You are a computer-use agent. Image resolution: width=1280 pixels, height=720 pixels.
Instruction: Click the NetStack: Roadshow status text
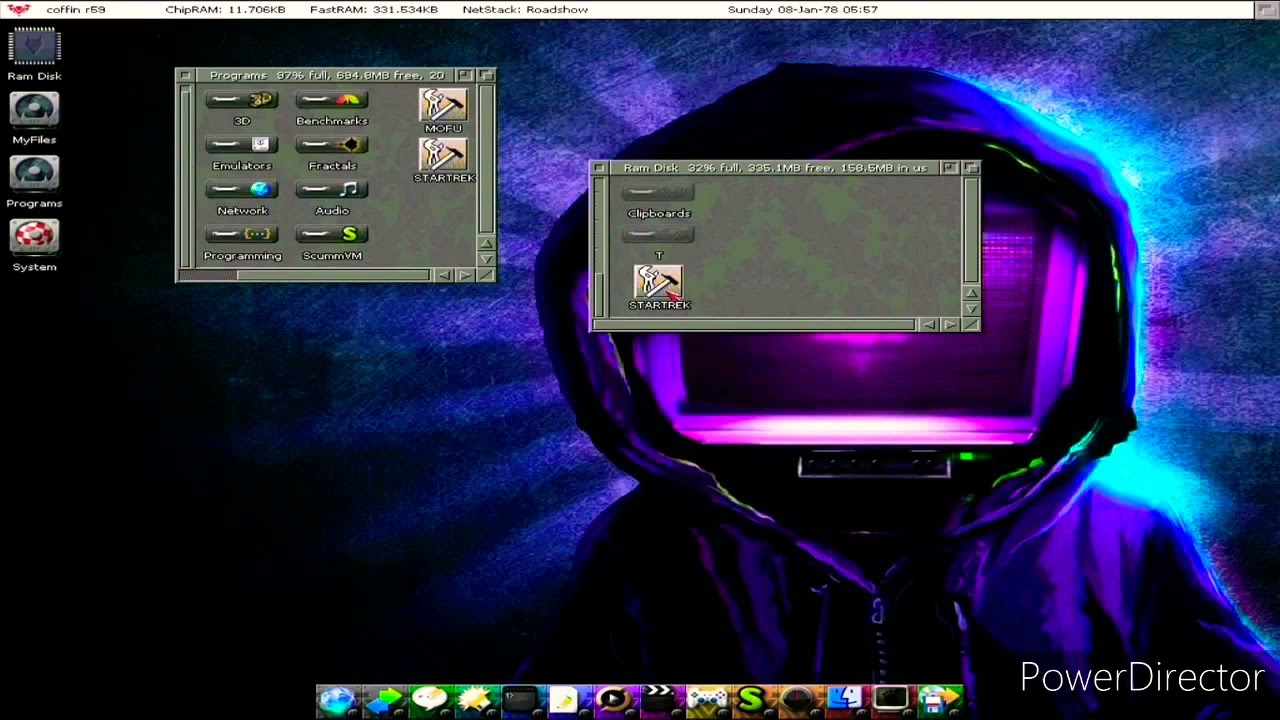[x=525, y=10]
